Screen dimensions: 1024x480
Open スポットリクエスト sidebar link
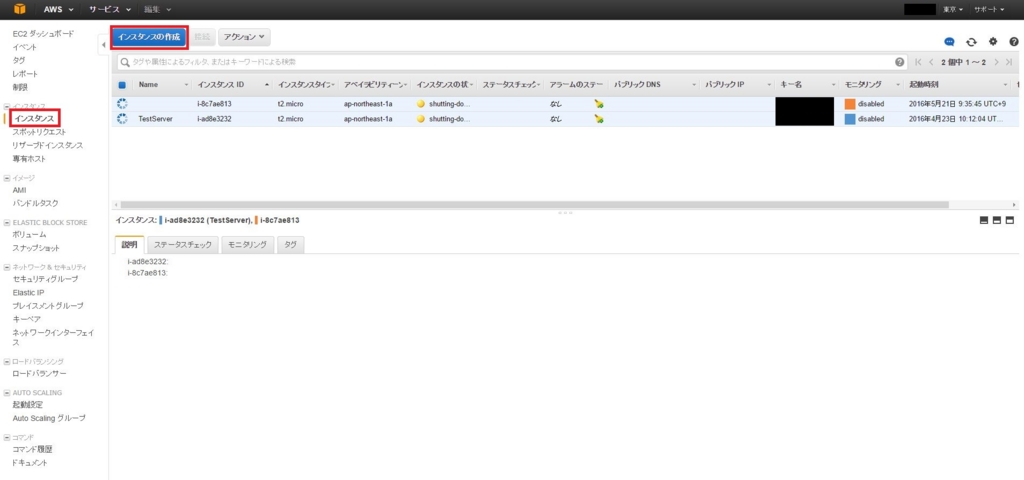point(39,132)
